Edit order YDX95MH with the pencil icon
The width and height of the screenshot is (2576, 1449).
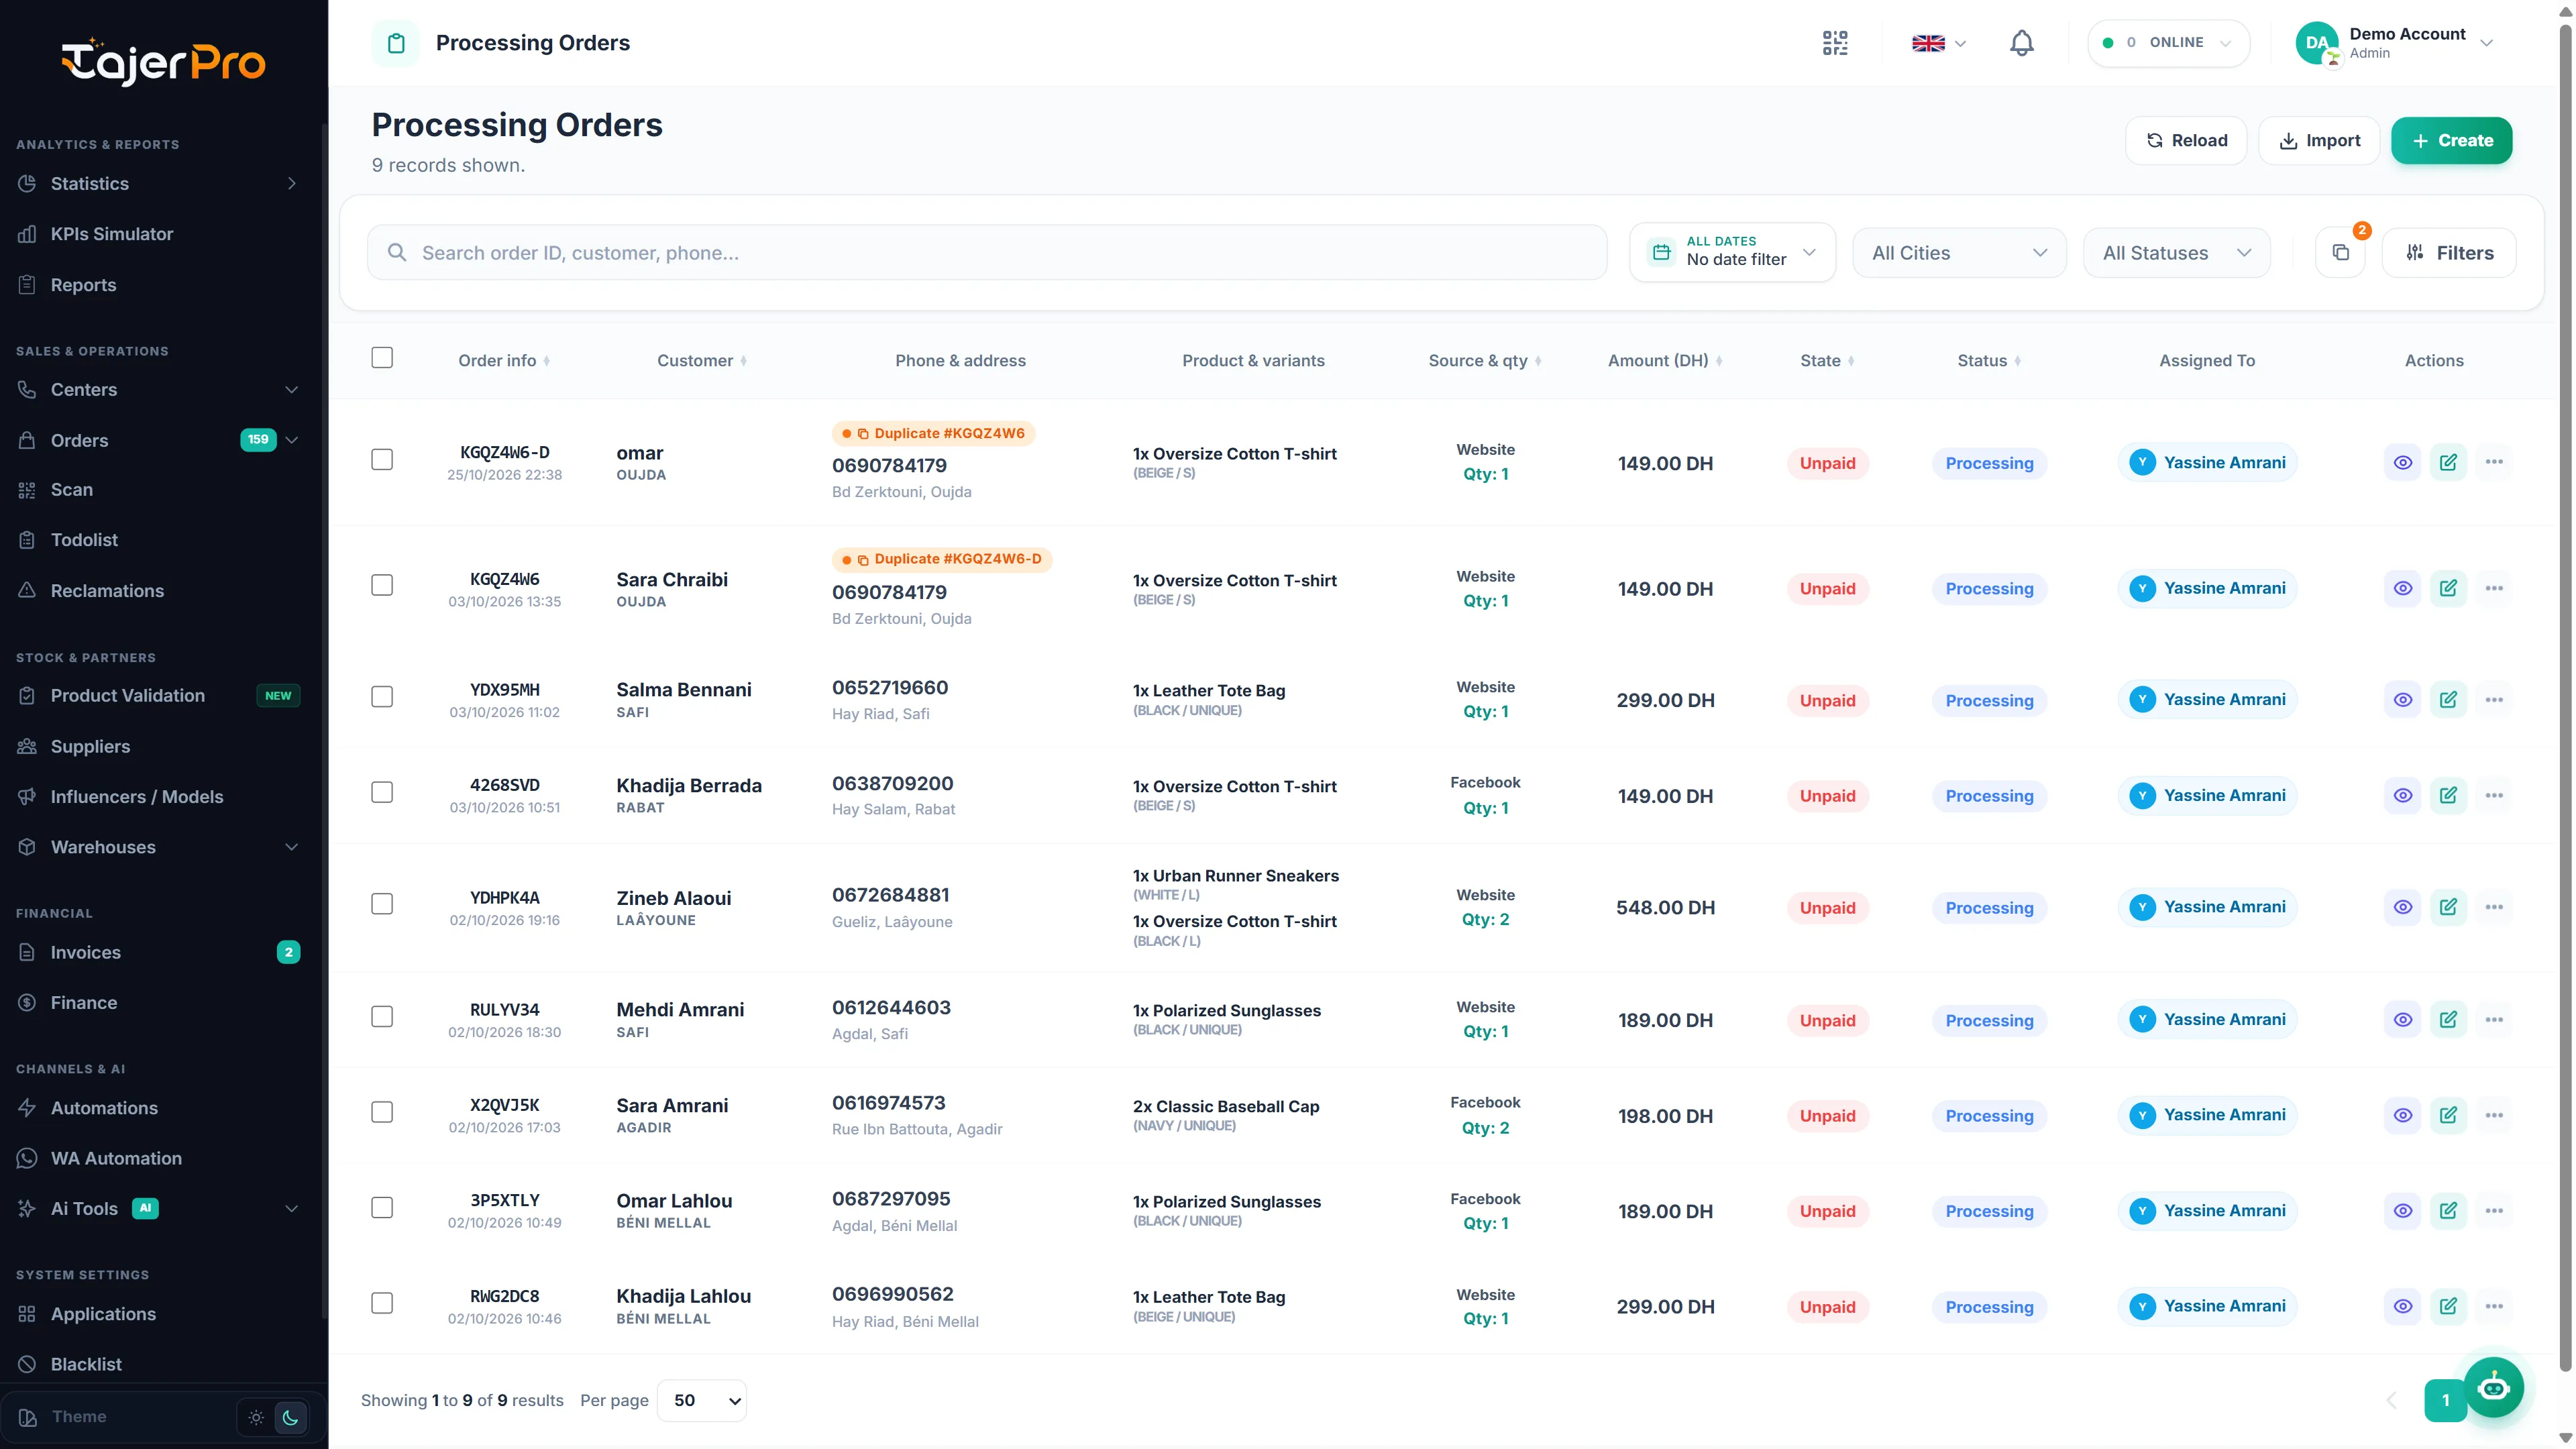(2448, 700)
